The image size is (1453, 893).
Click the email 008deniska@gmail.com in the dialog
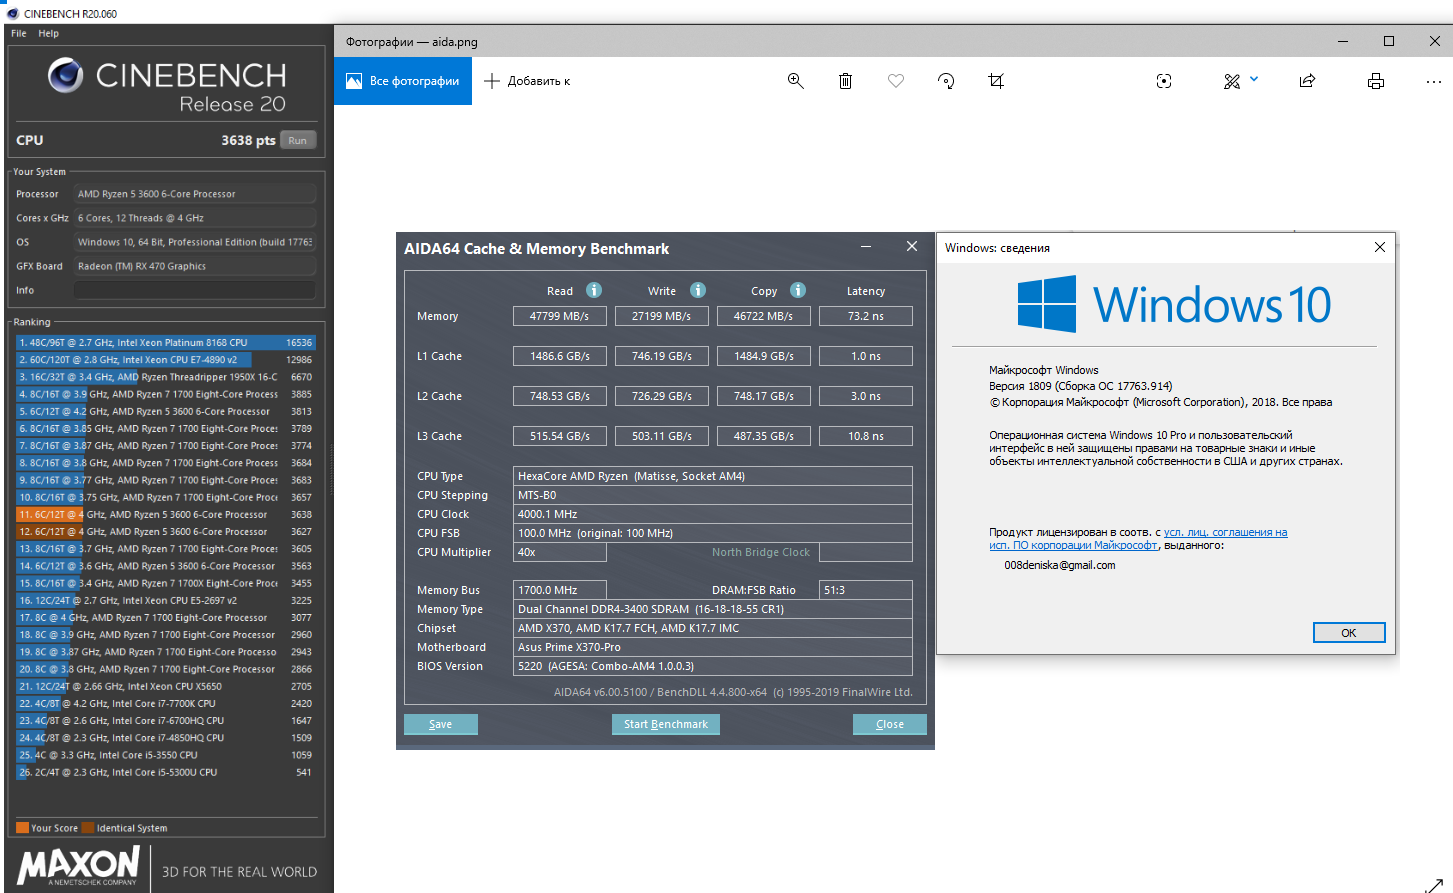click(x=1060, y=565)
